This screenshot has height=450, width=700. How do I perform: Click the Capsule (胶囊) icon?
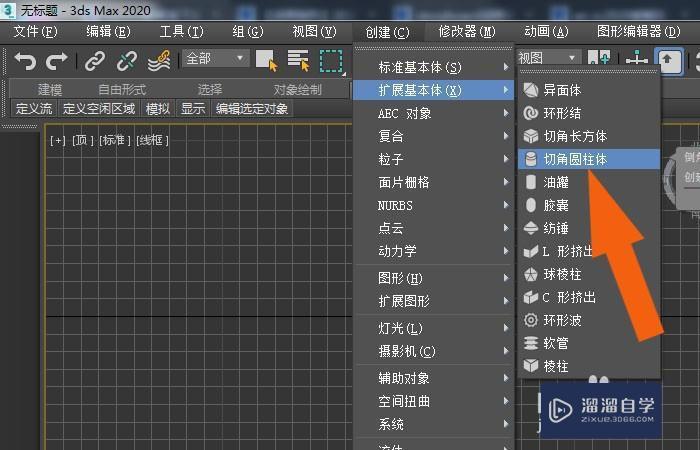coord(530,205)
